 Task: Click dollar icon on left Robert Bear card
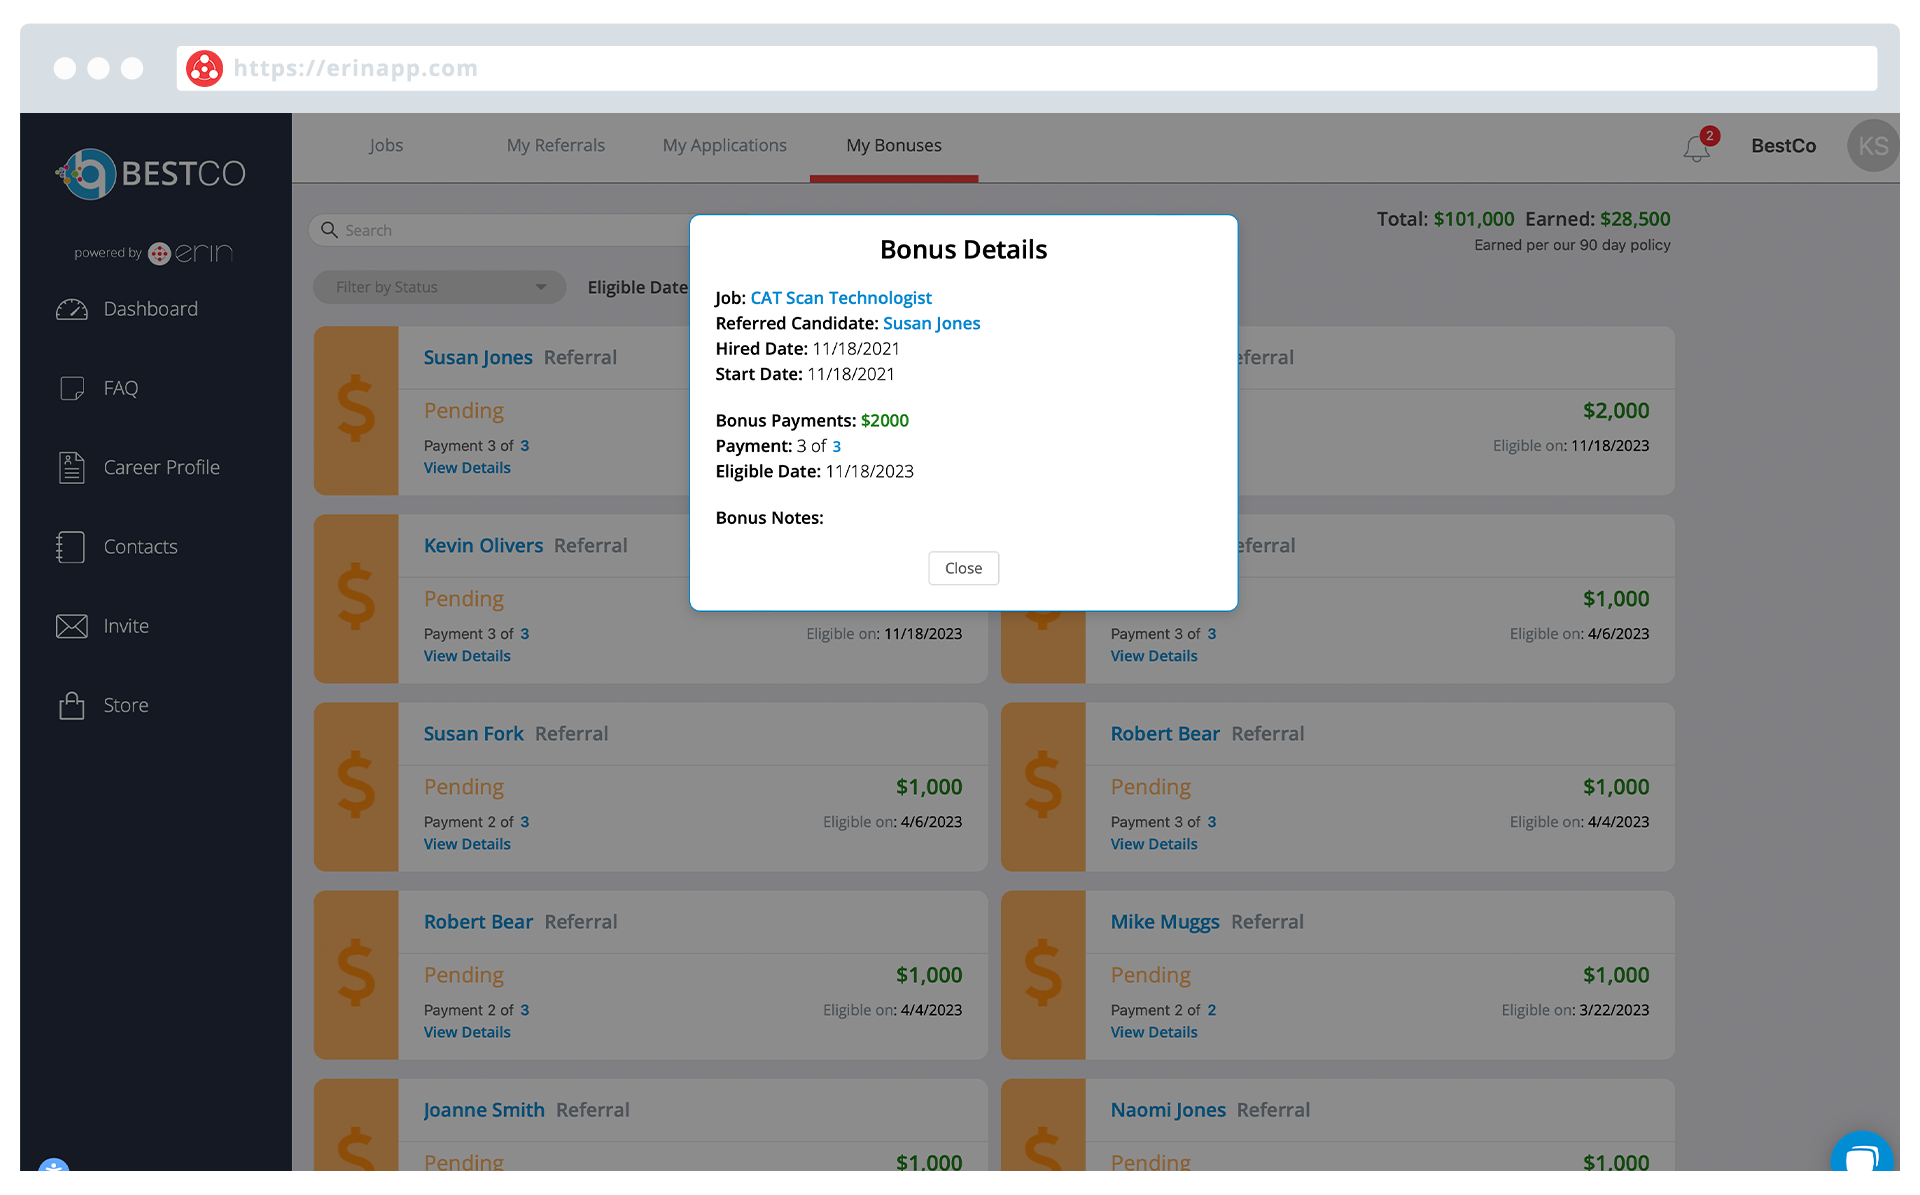tap(356, 974)
